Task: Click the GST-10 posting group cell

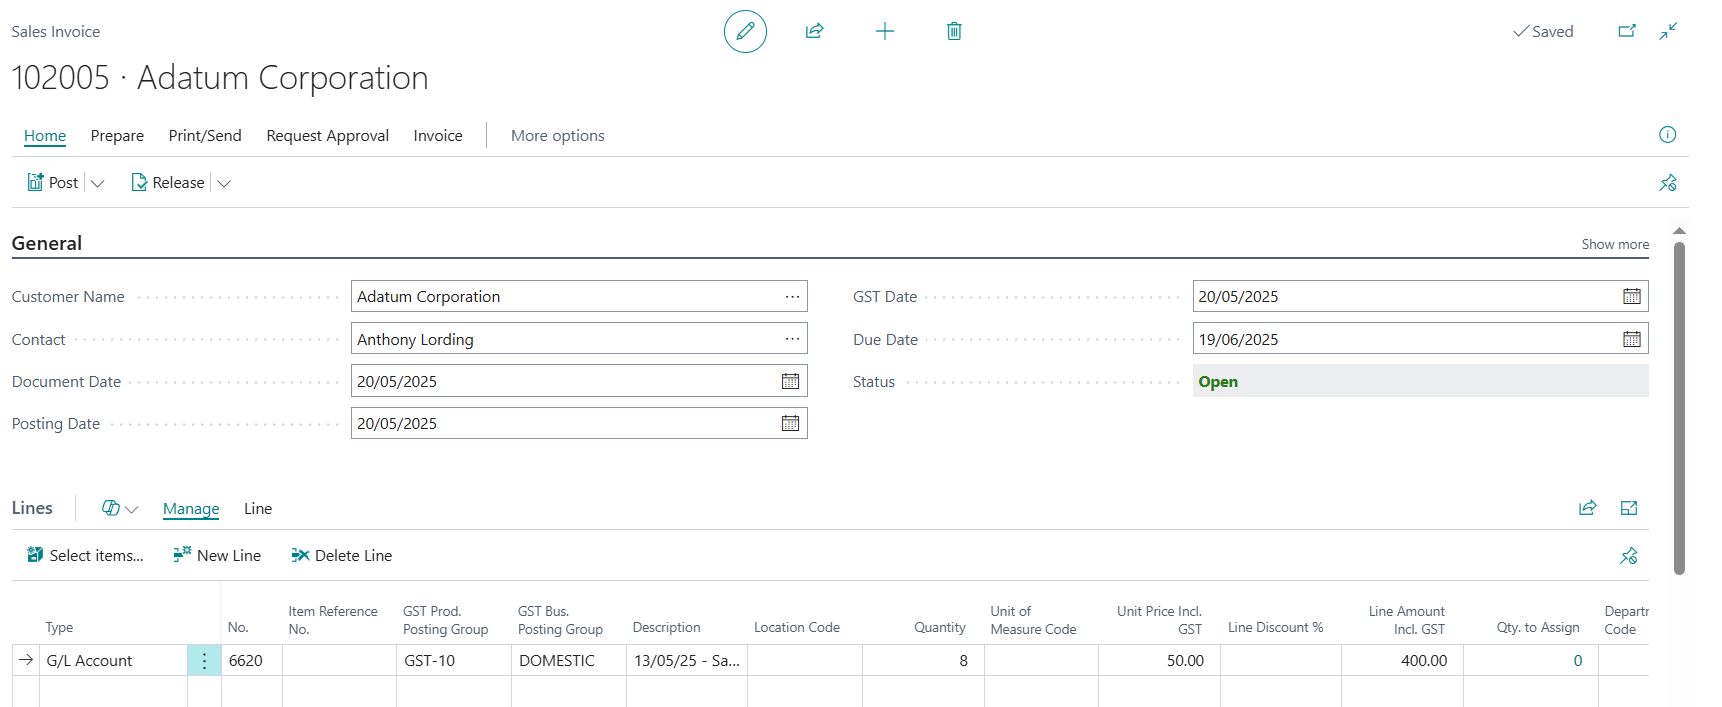Action: [454, 661]
